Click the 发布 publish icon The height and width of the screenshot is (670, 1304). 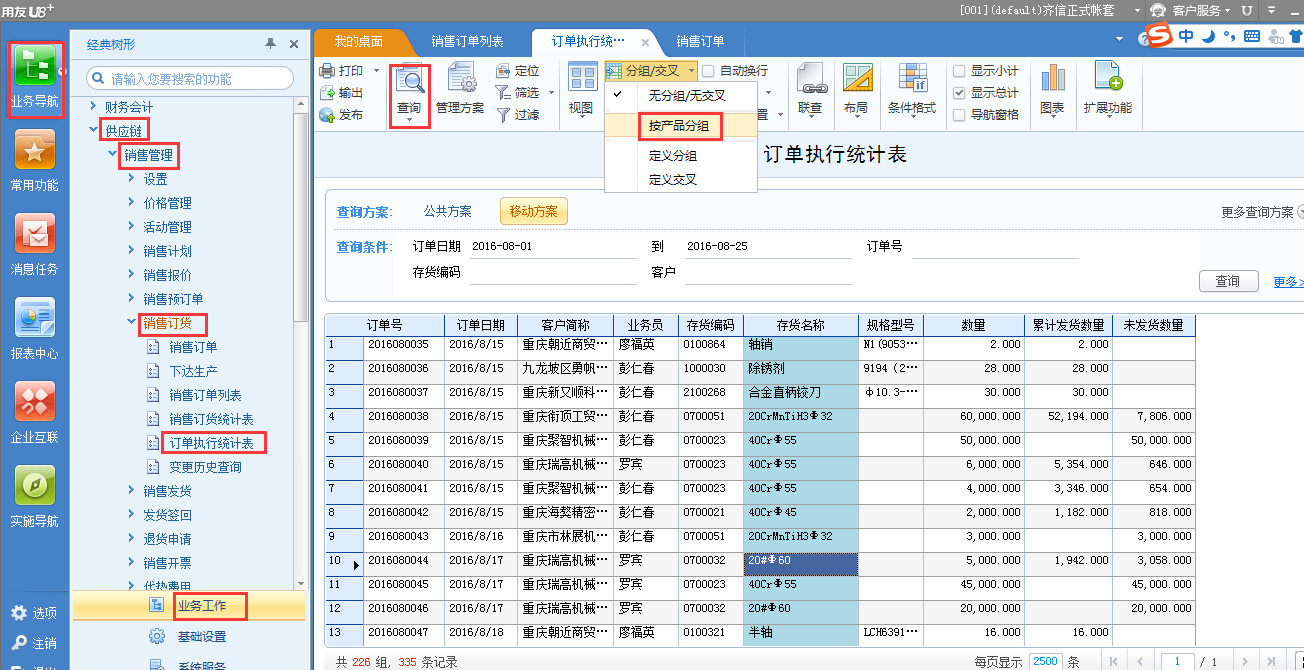tap(327, 115)
